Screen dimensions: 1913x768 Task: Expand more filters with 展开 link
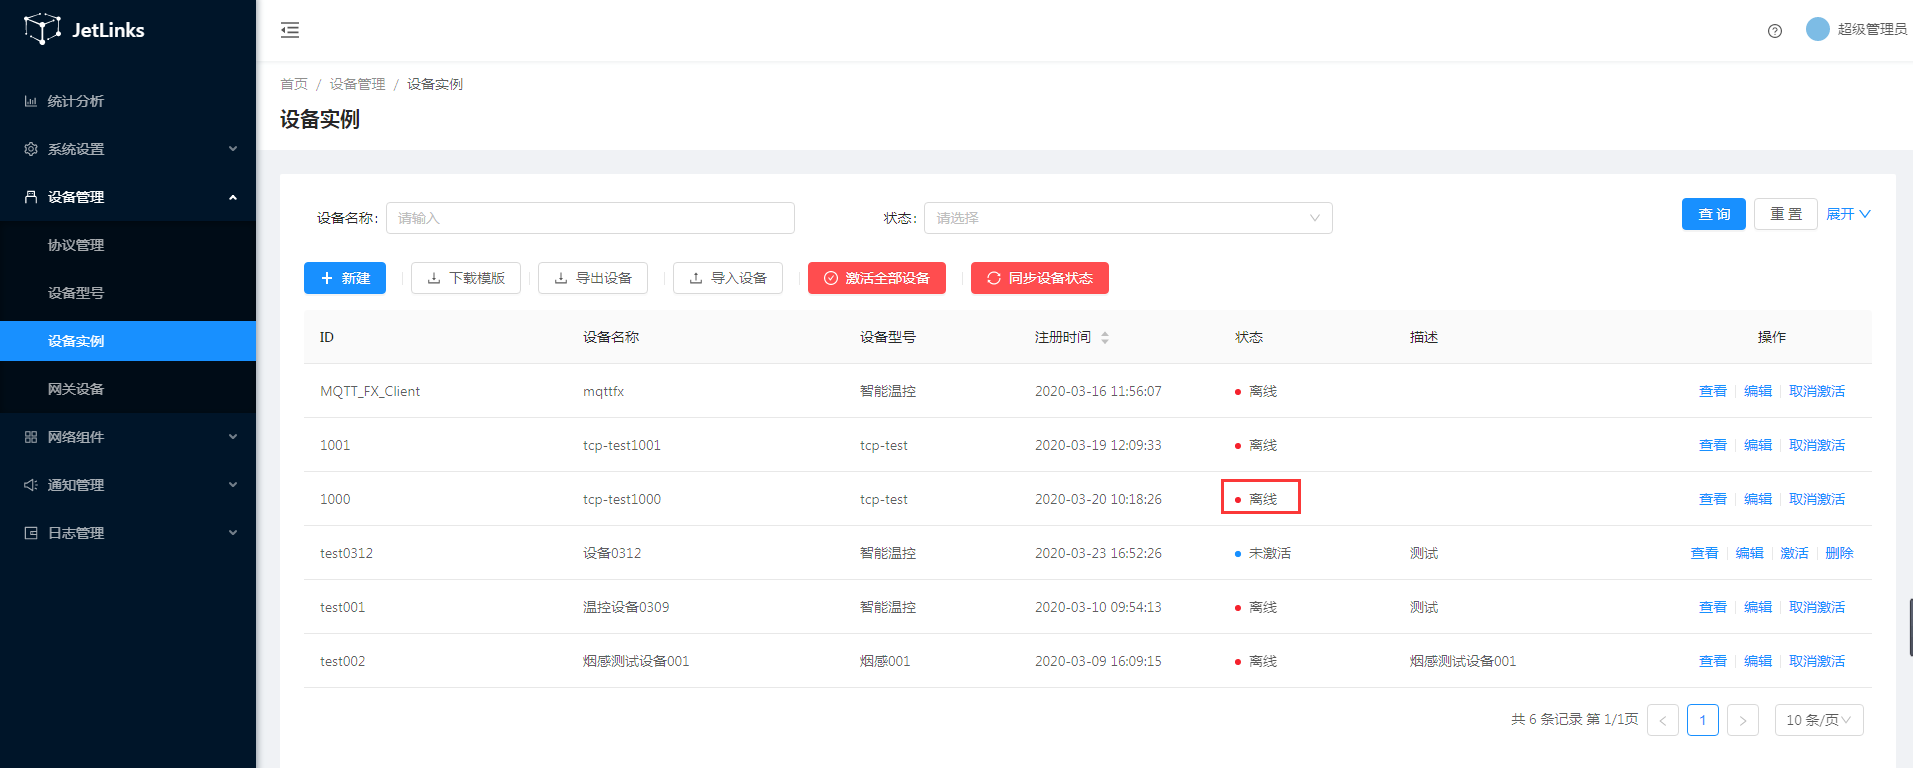(x=1847, y=214)
